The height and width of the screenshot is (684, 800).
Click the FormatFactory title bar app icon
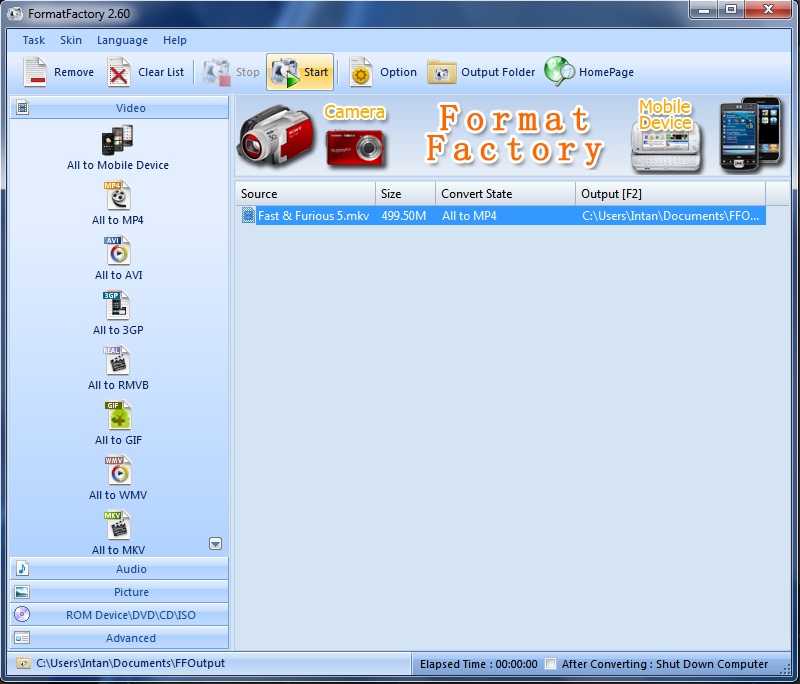[15, 13]
